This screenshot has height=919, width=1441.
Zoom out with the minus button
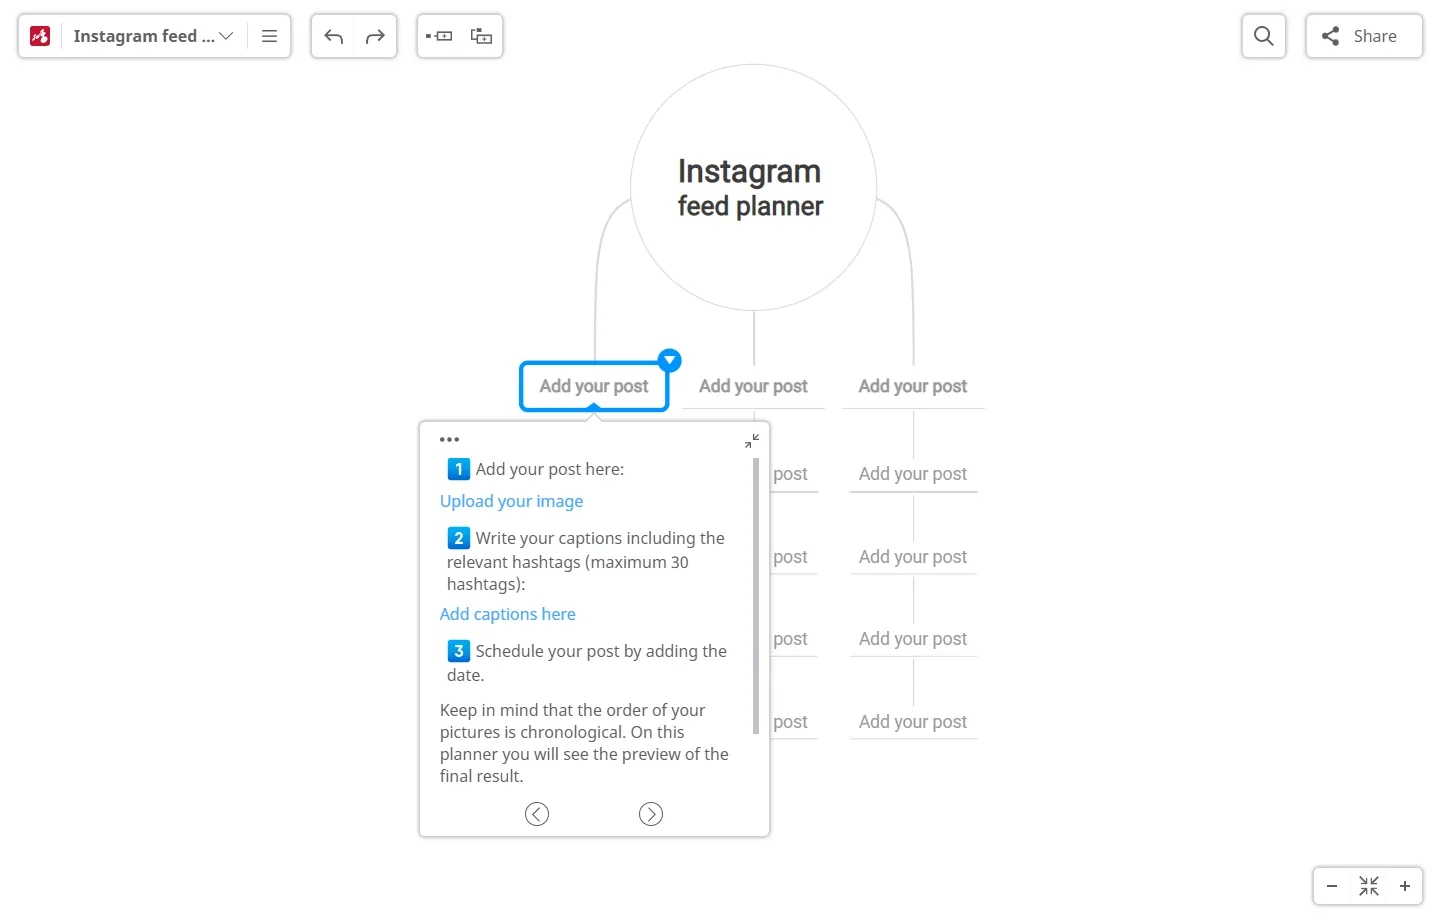click(1332, 886)
